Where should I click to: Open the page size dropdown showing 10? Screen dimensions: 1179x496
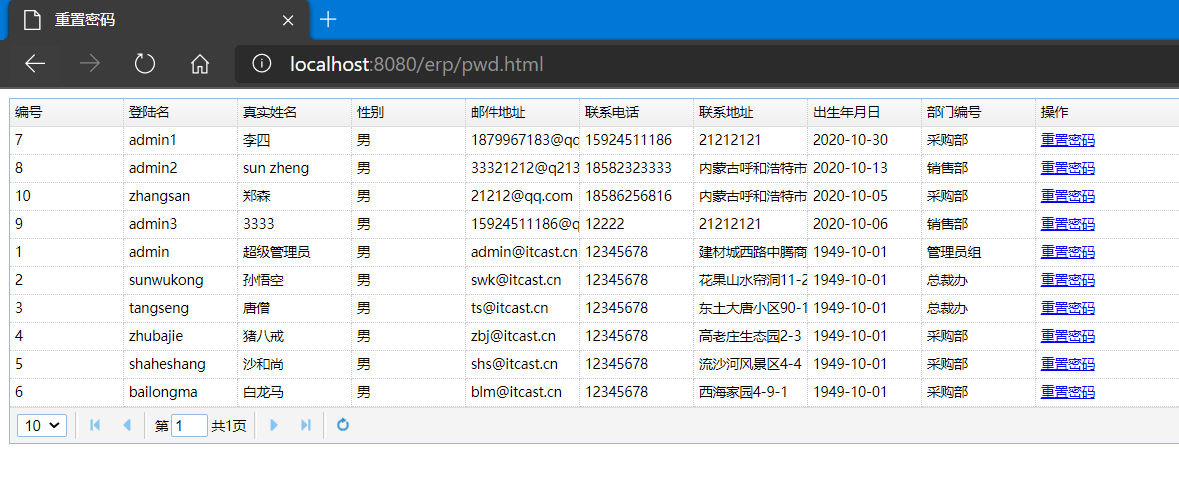point(42,425)
